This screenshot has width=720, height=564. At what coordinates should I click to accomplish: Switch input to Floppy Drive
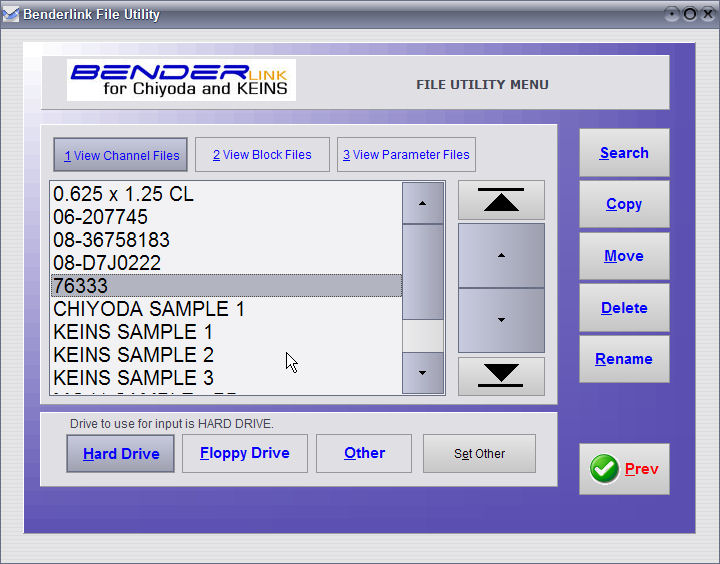(x=245, y=453)
